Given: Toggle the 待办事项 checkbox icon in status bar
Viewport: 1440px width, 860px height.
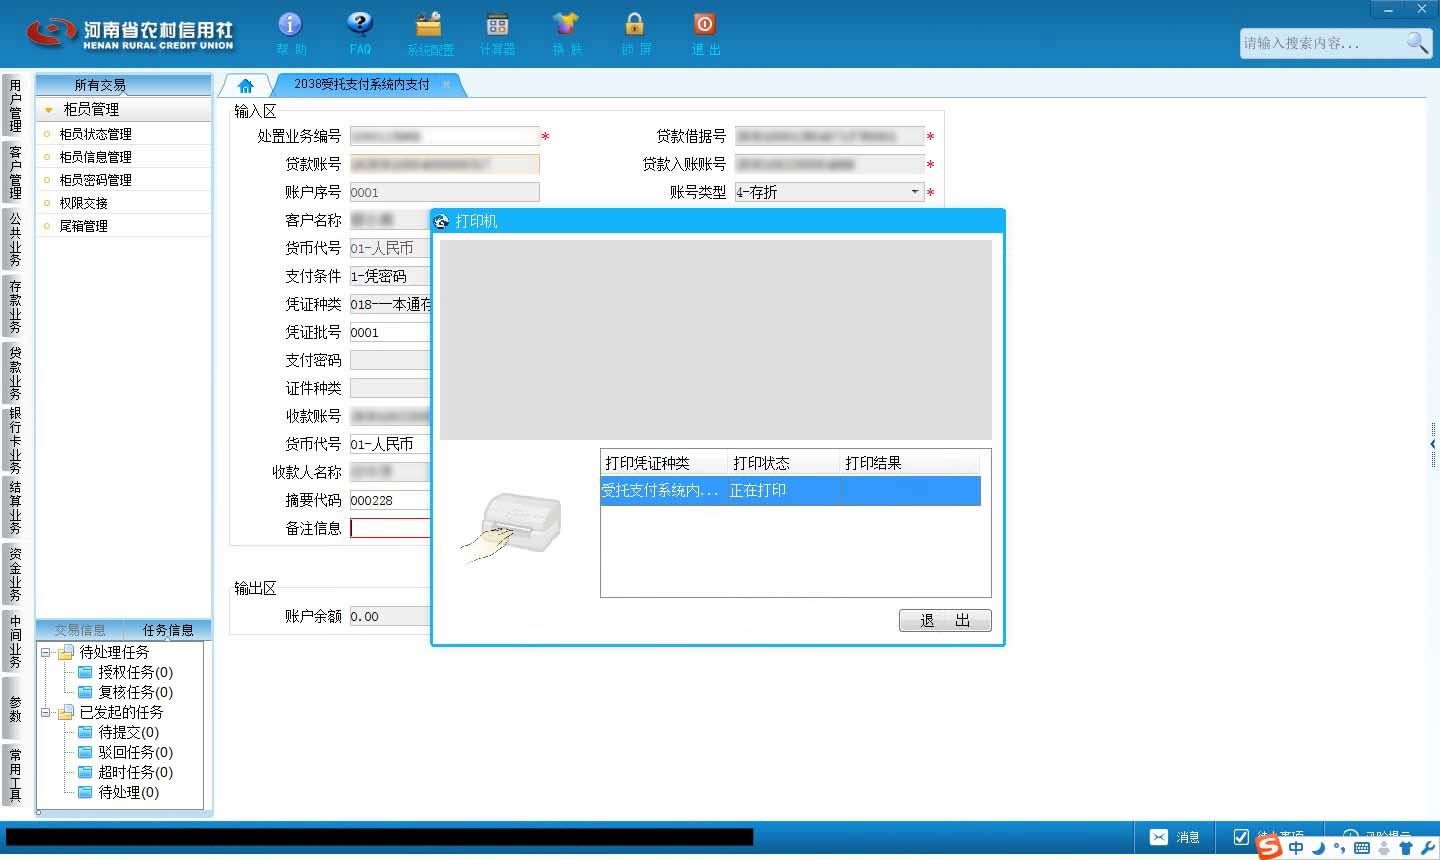Looking at the screenshot, I should click(x=1241, y=837).
